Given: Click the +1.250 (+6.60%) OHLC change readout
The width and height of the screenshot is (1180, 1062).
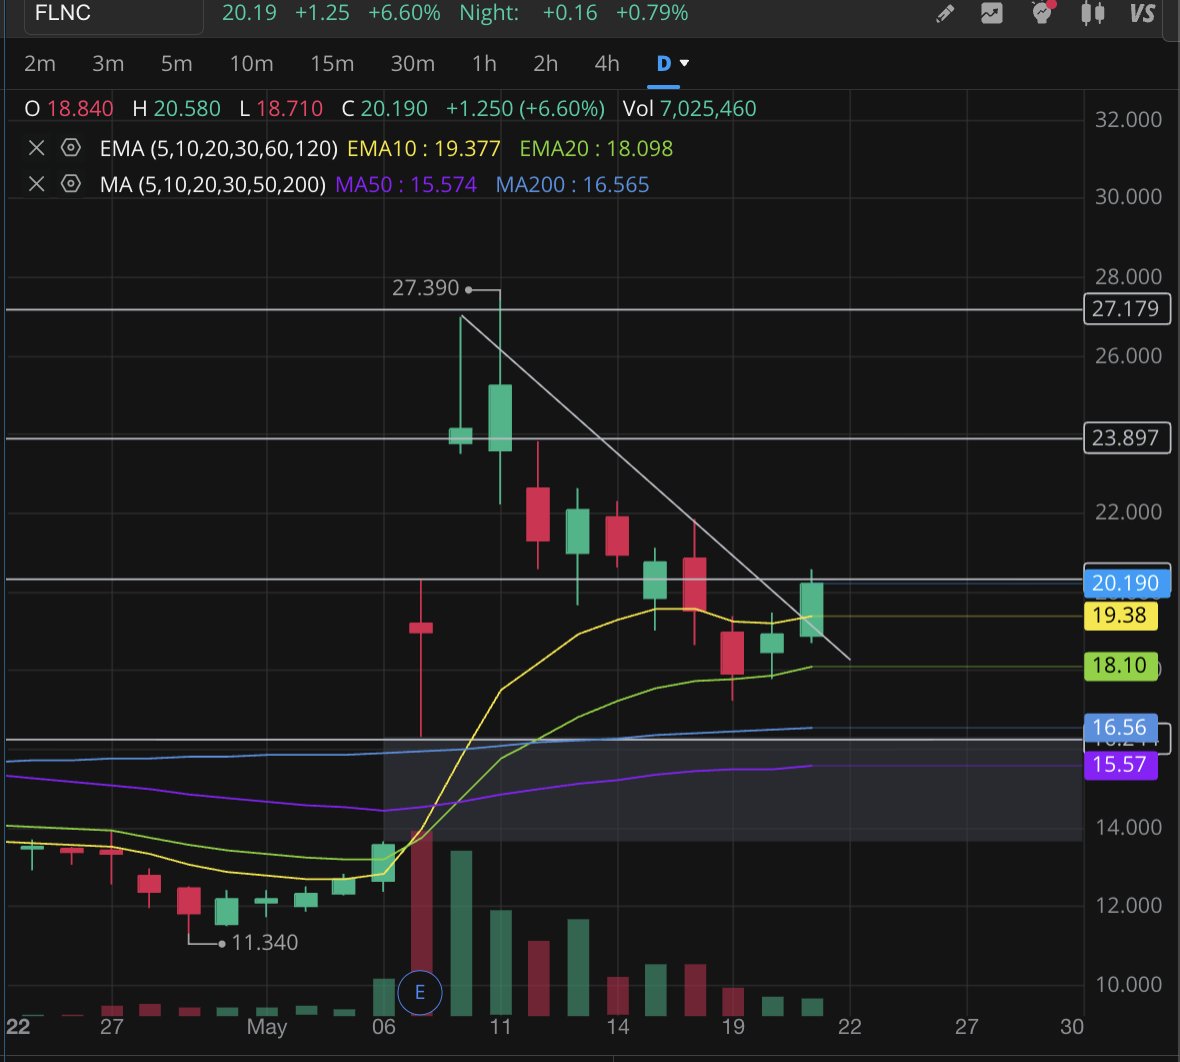Looking at the screenshot, I should (x=525, y=109).
